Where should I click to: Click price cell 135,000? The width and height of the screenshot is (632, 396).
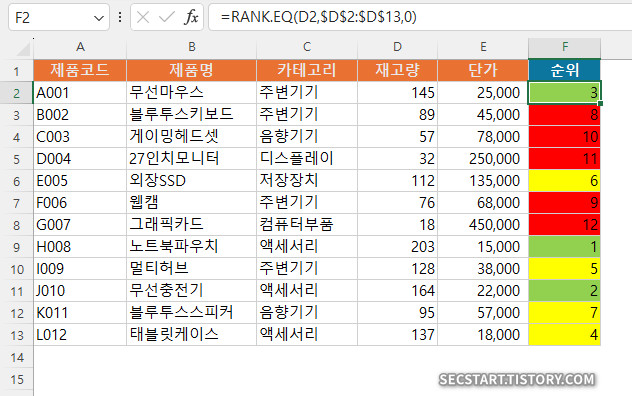coord(483,181)
